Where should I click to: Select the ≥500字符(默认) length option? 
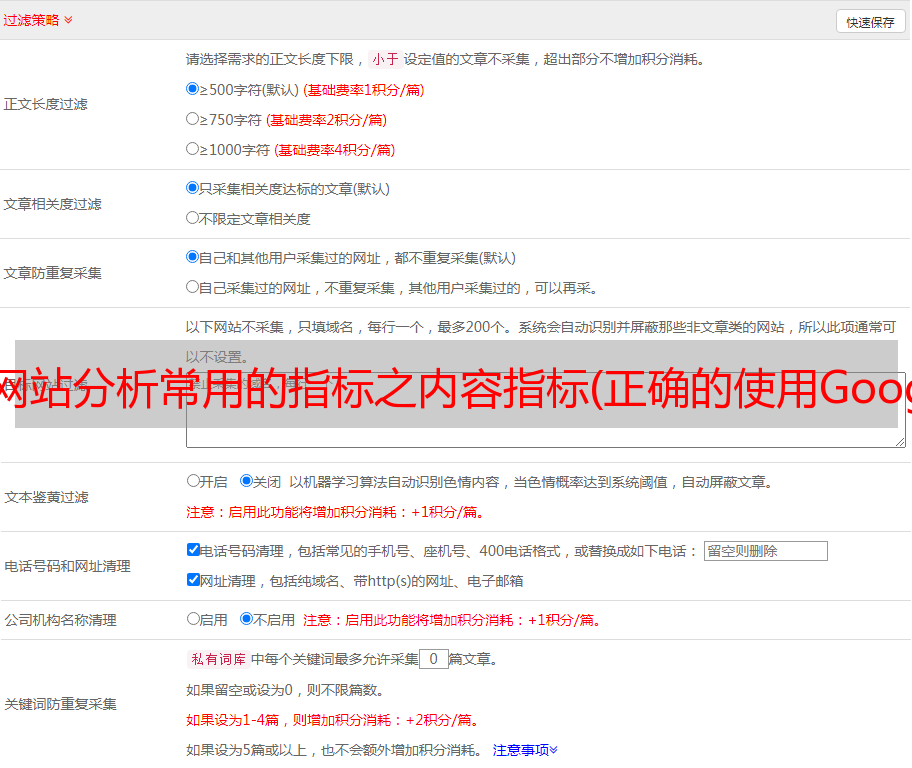(192, 88)
